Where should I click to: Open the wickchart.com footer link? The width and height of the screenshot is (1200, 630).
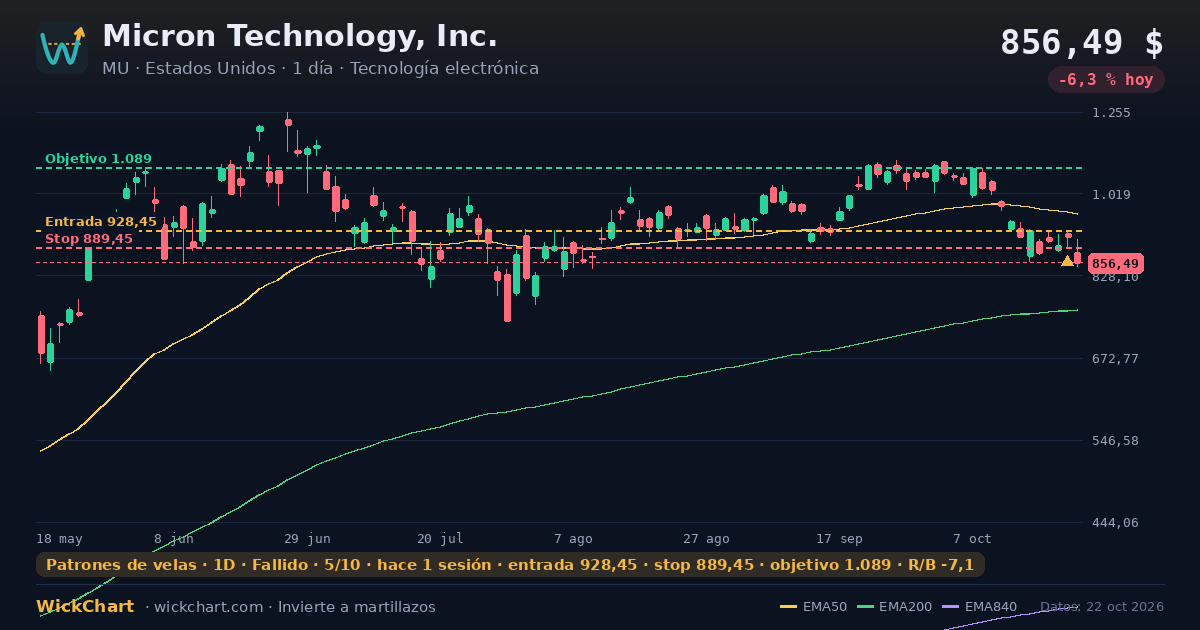208,607
